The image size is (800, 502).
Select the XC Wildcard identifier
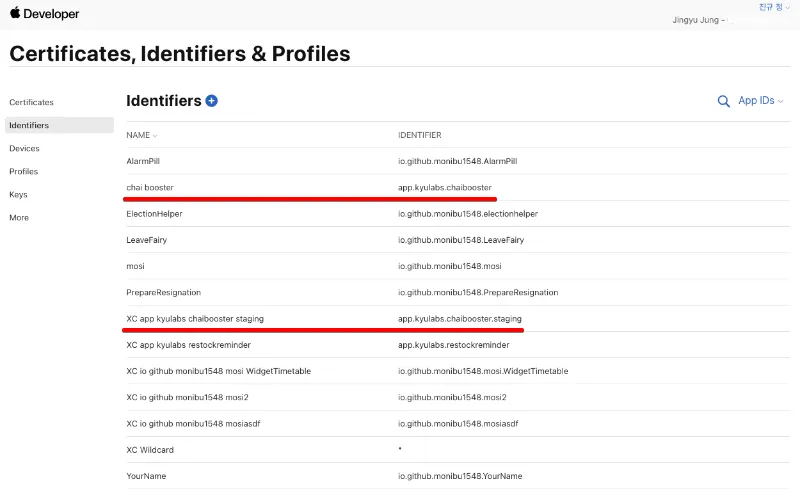pos(150,450)
